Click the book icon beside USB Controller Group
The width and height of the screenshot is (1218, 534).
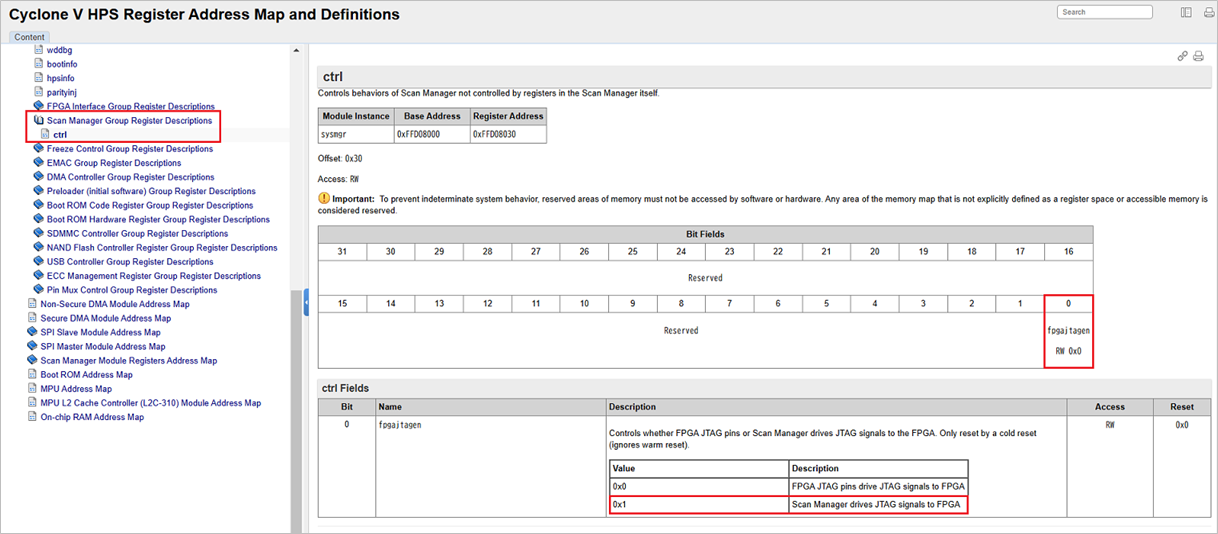click(x=39, y=262)
